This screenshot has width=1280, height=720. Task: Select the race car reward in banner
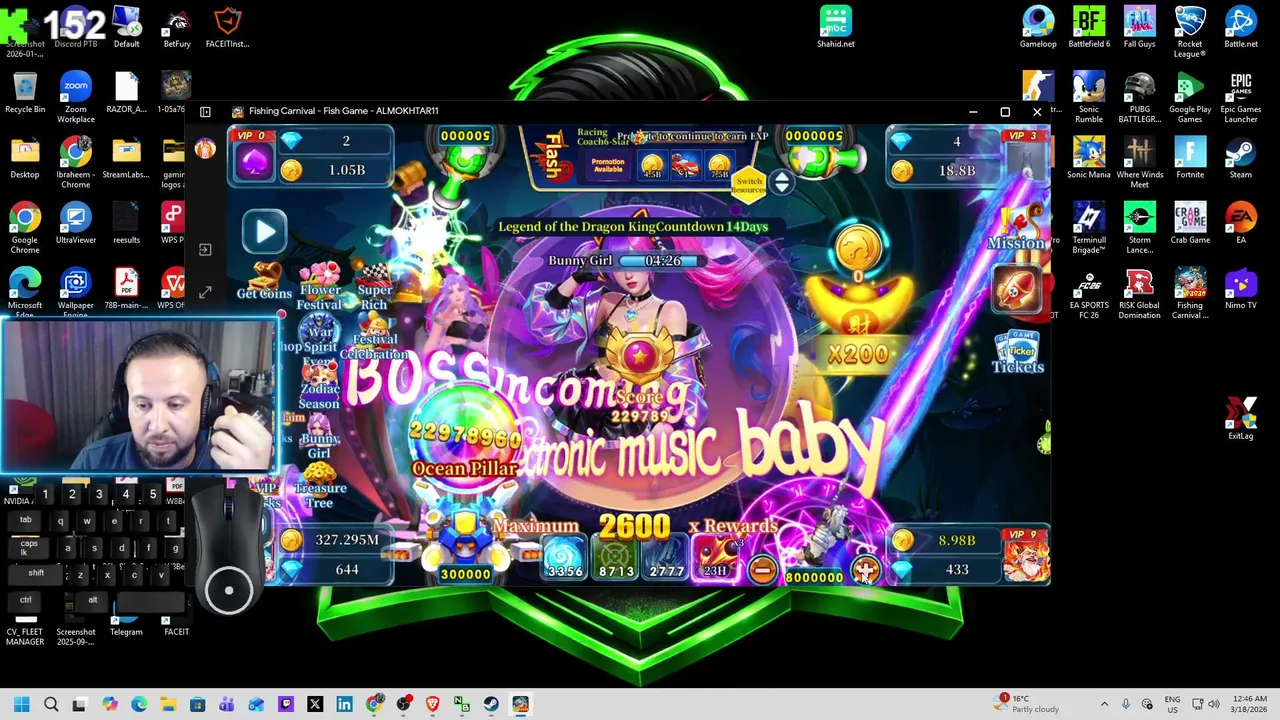pos(685,166)
